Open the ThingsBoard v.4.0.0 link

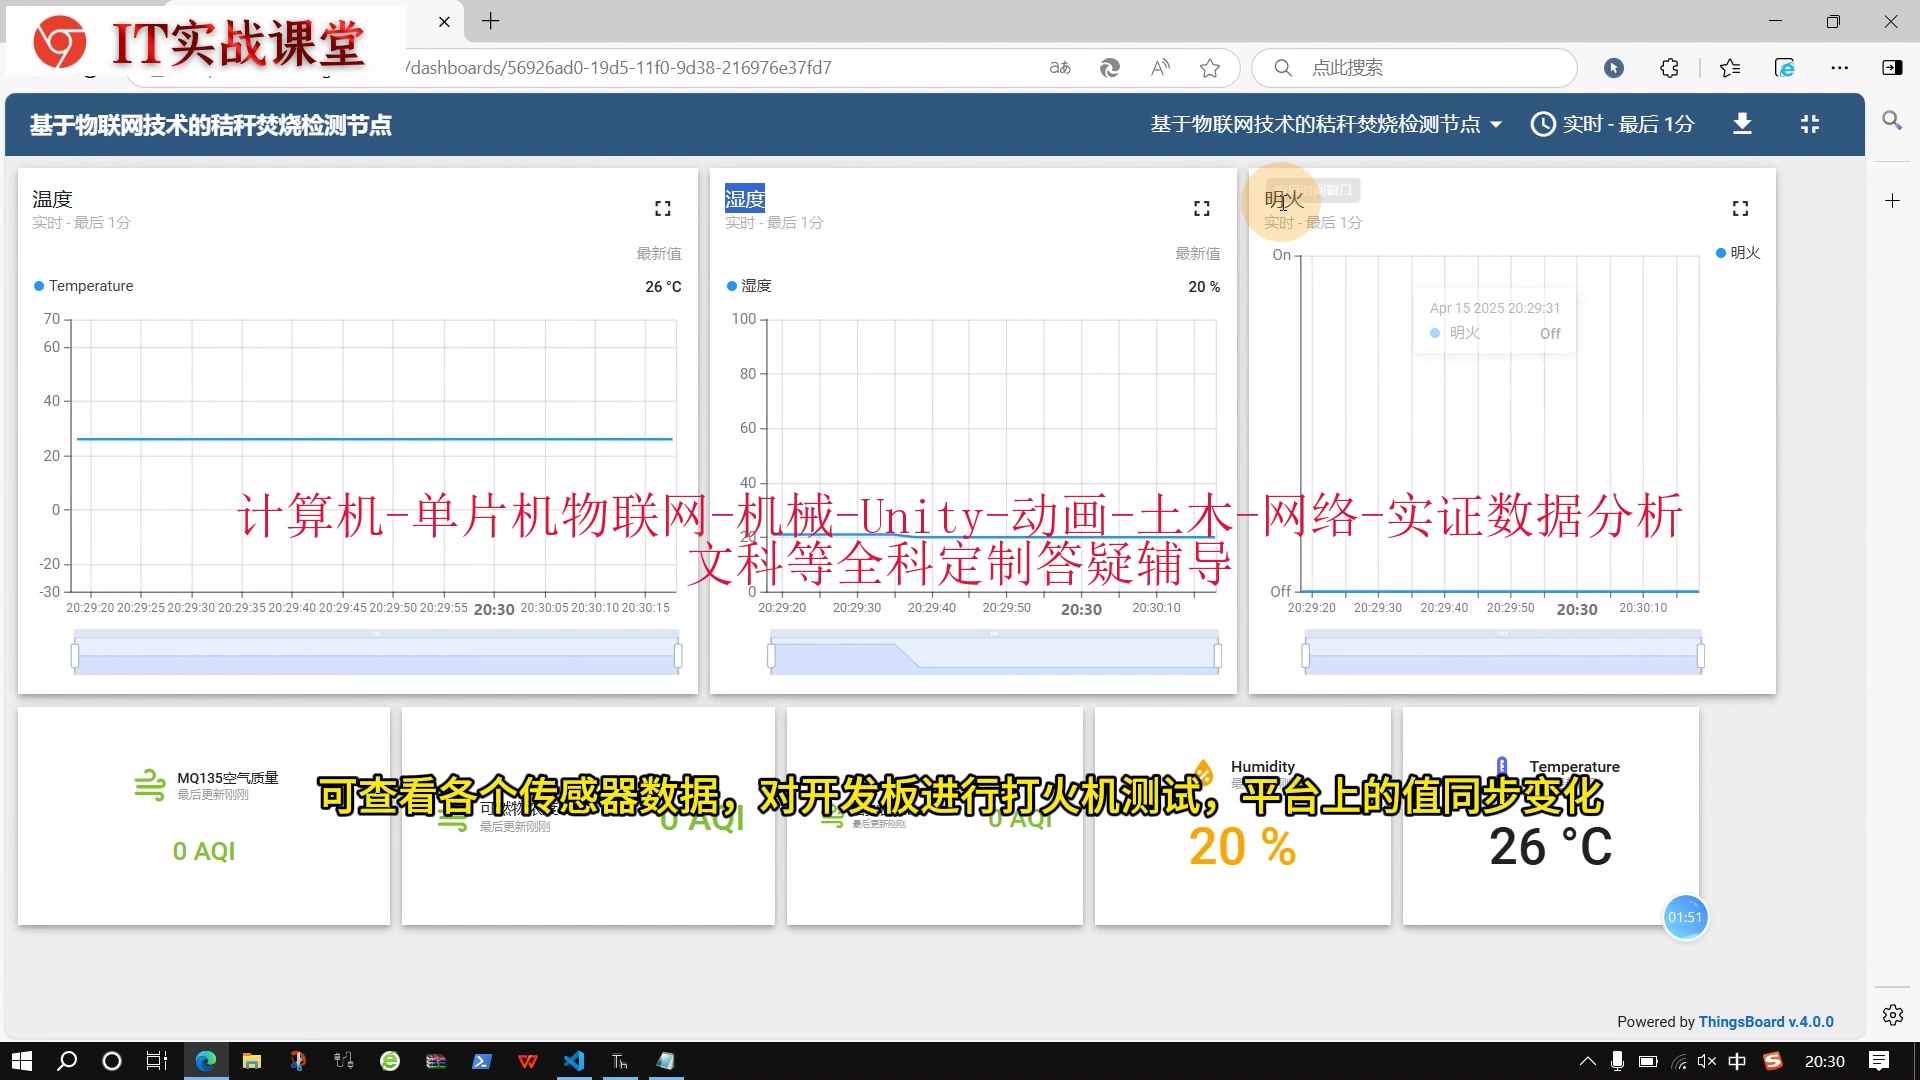click(x=1765, y=1021)
